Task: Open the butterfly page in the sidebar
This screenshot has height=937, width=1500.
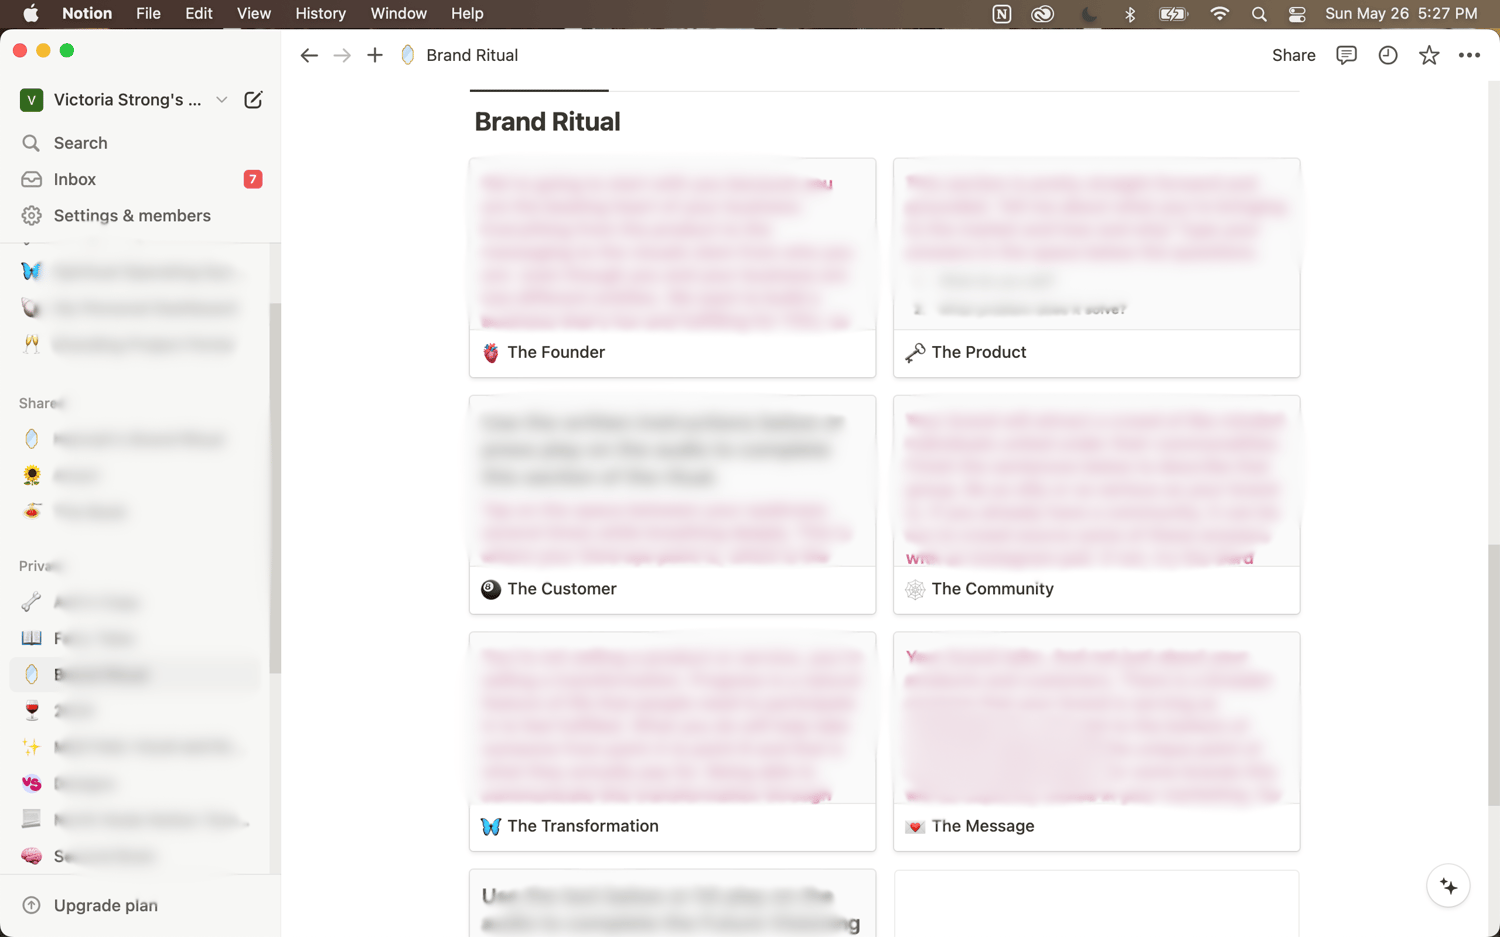Action: click(x=135, y=272)
